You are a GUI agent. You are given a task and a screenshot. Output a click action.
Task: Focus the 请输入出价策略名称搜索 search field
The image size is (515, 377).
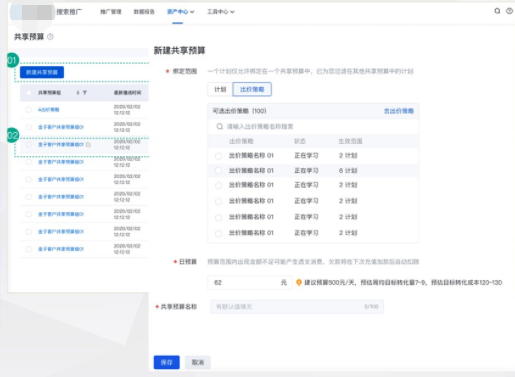[x=313, y=126]
